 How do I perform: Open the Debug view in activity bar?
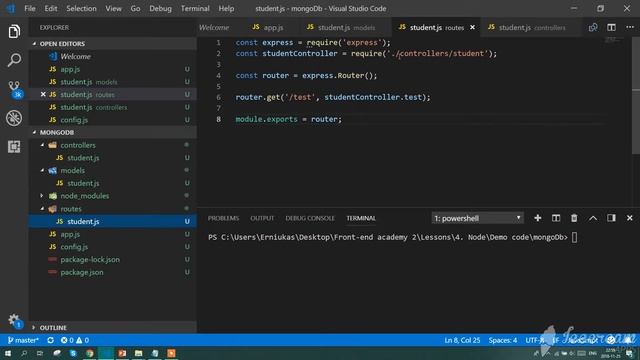[14, 118]
